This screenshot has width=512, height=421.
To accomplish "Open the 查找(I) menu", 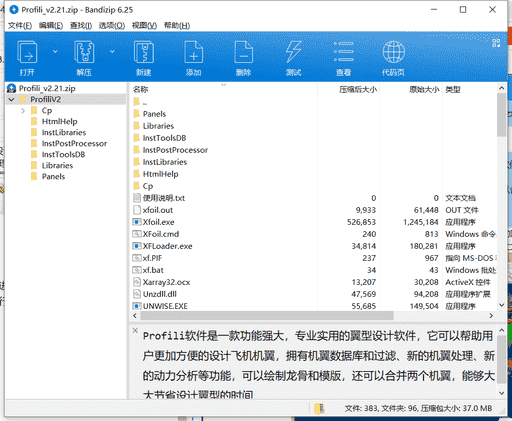I will coord(81,25).
